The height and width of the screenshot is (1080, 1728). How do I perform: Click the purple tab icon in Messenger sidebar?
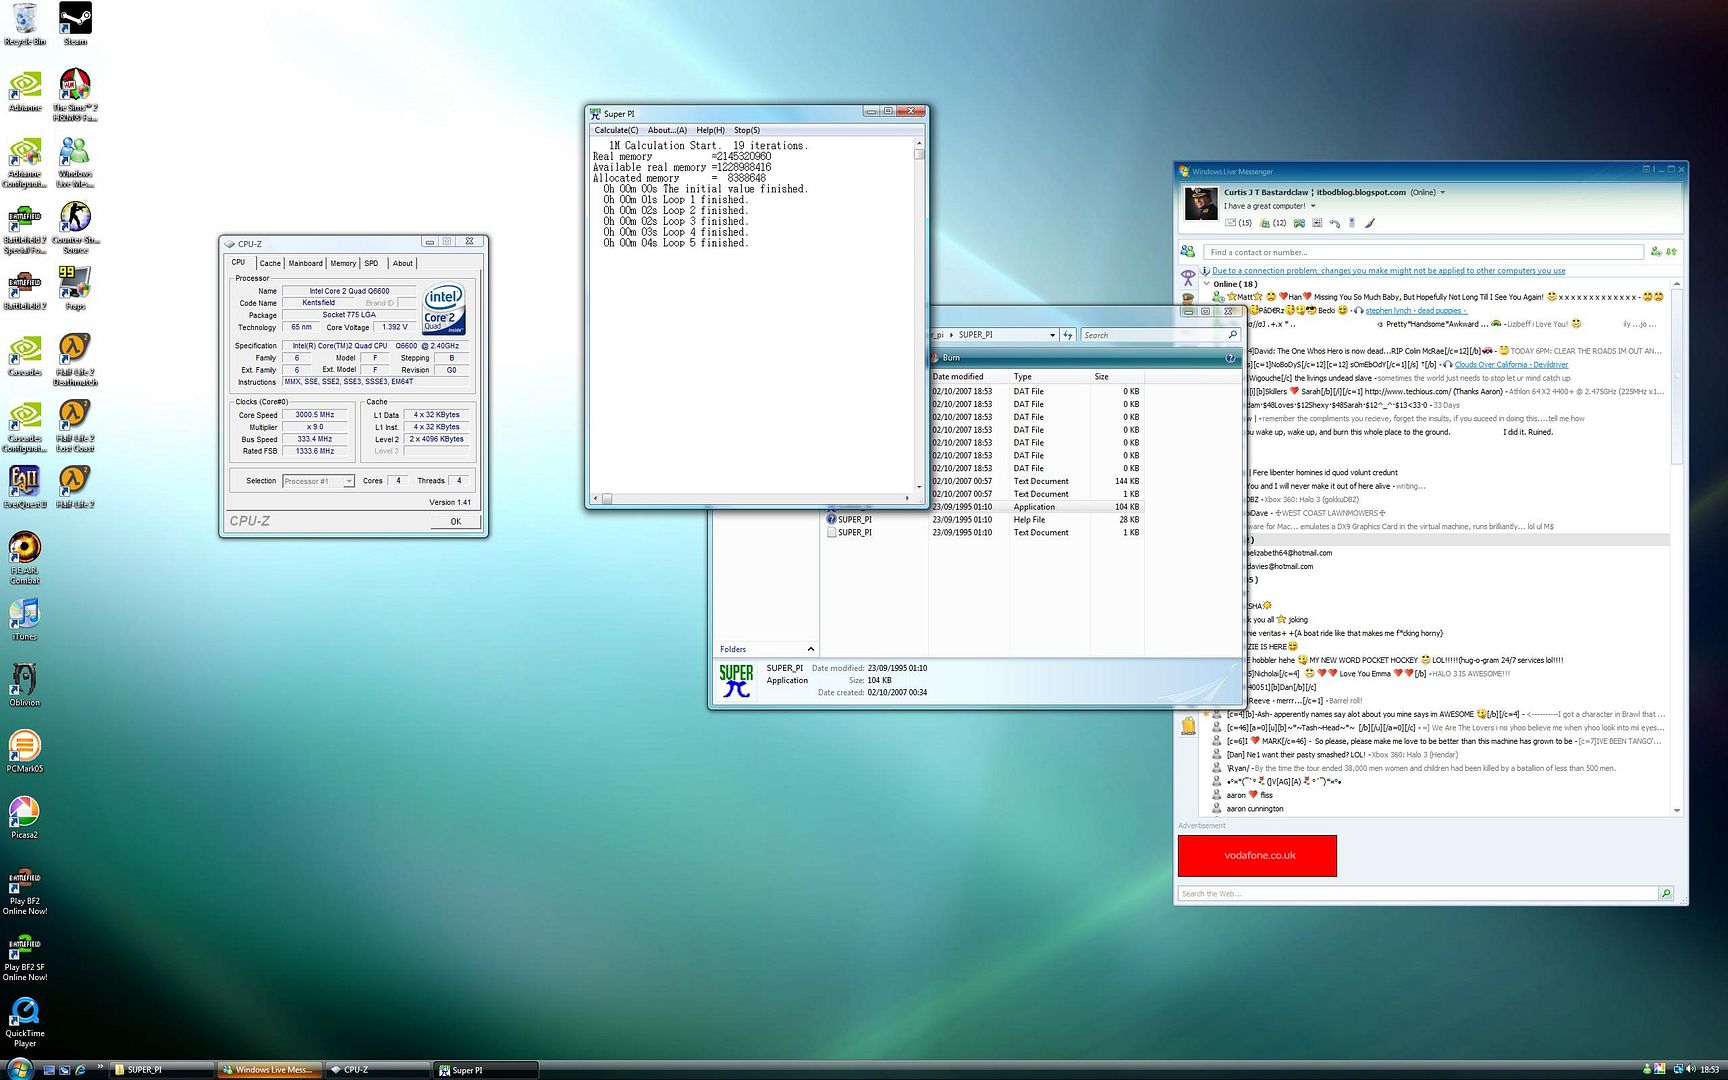[1188, 277]
